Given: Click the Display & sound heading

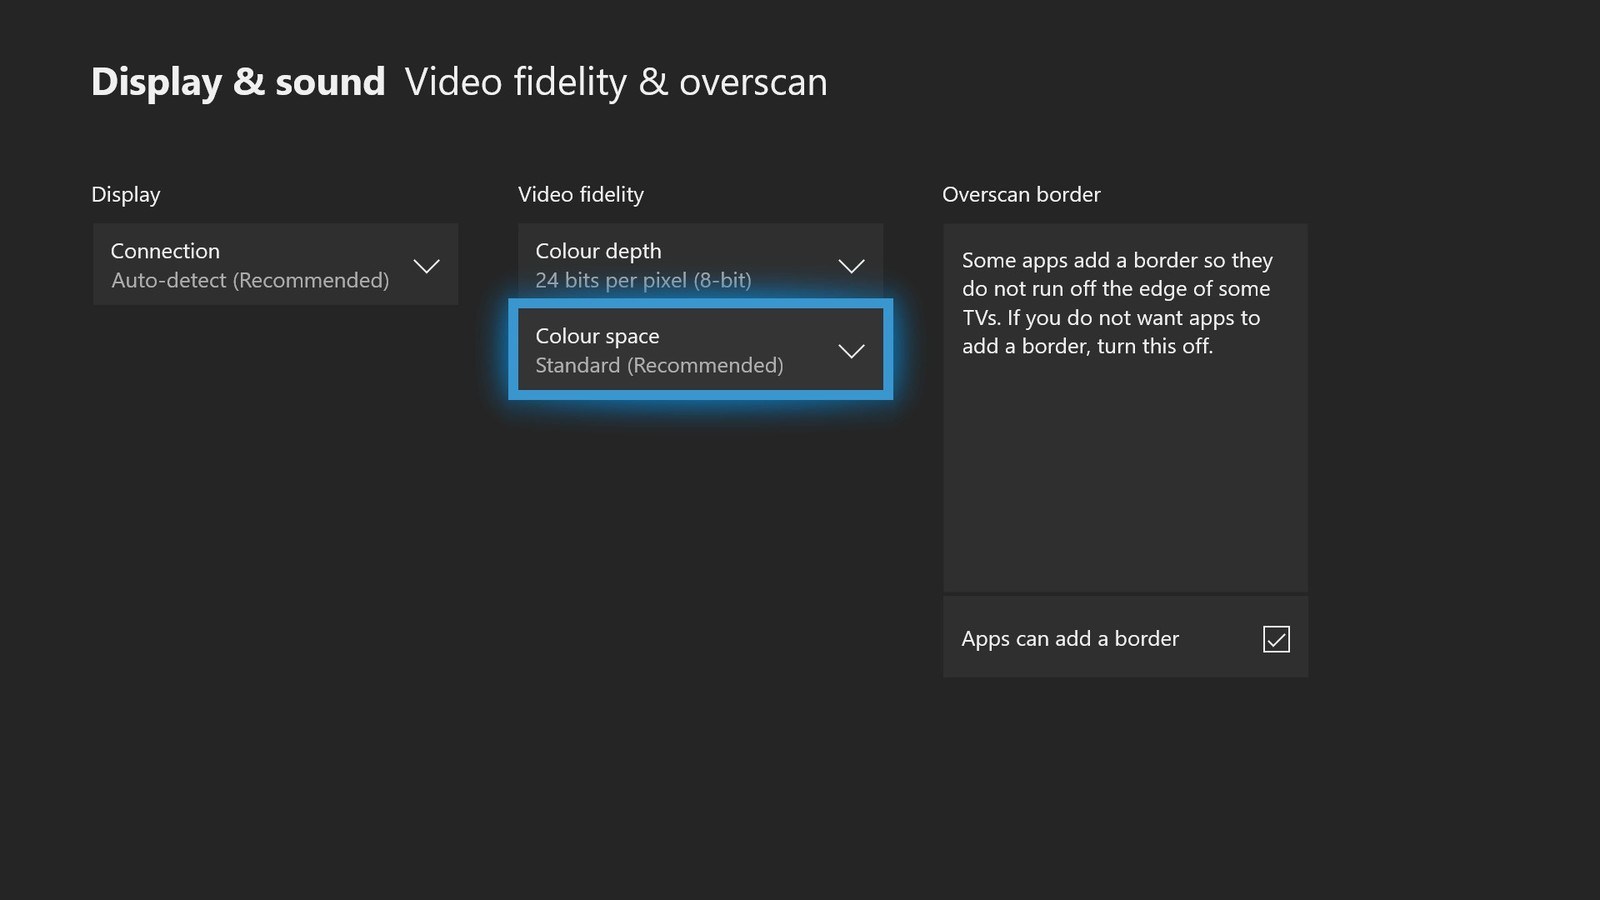Looking at the screenshot, I should click(x=238, y=82).
